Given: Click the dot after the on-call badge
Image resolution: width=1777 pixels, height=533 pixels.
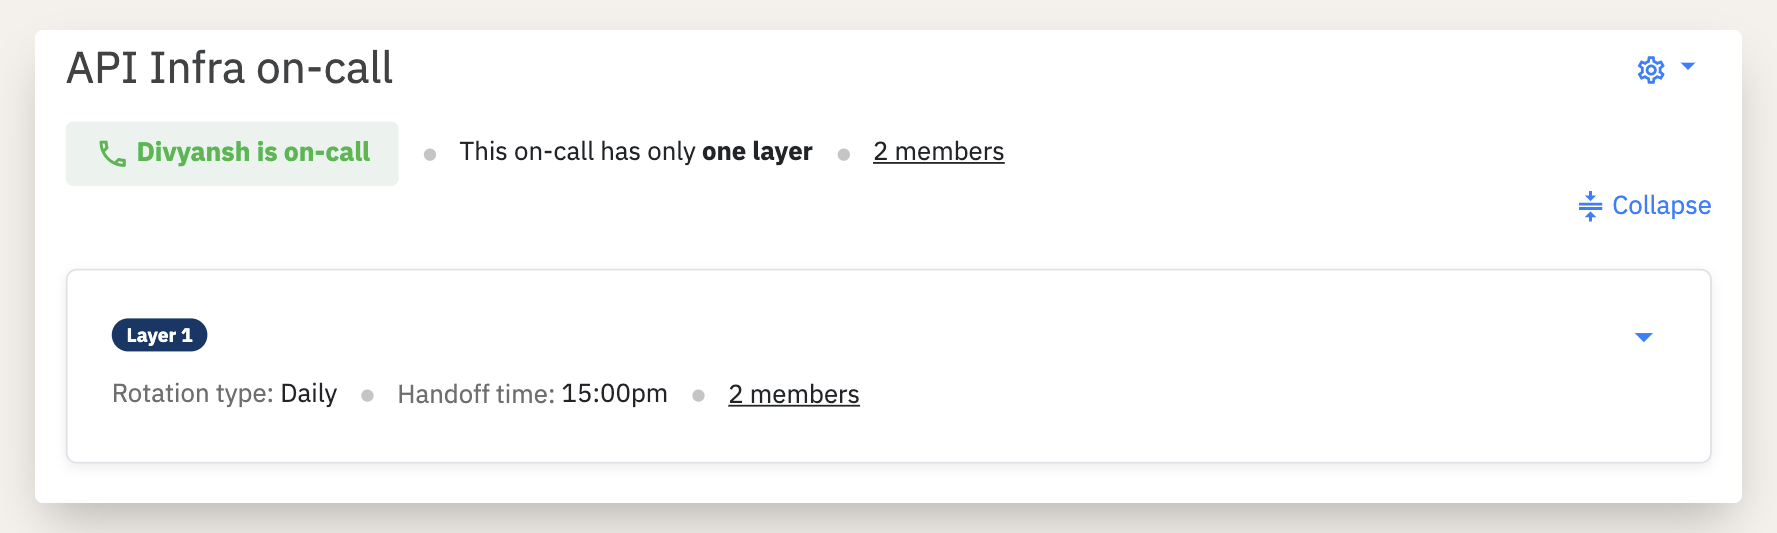Looking at the screenshot, I should coord(430,155).
